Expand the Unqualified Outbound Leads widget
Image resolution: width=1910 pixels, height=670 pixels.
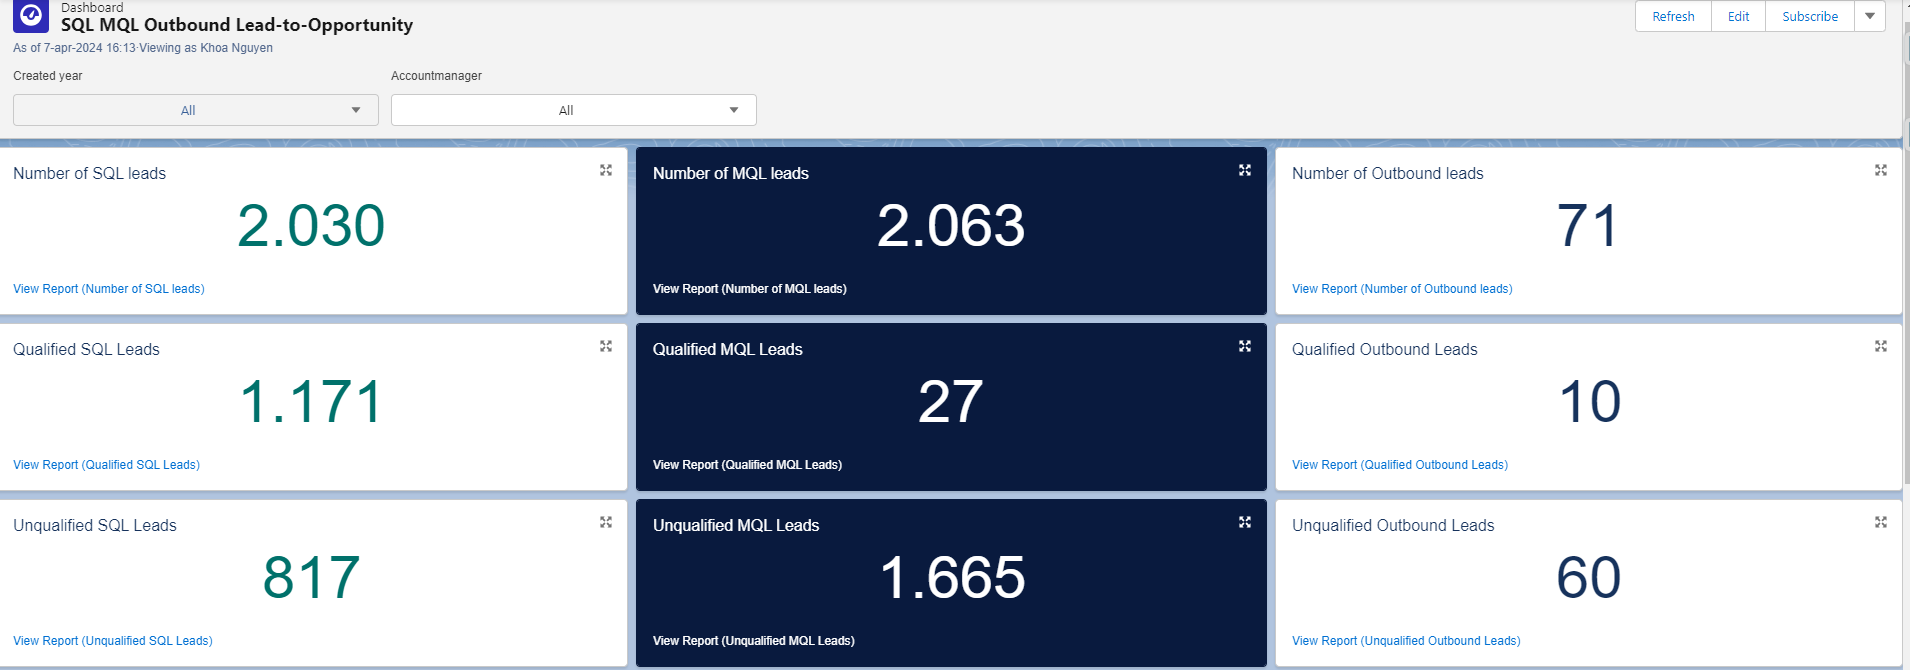point(1880,522)
